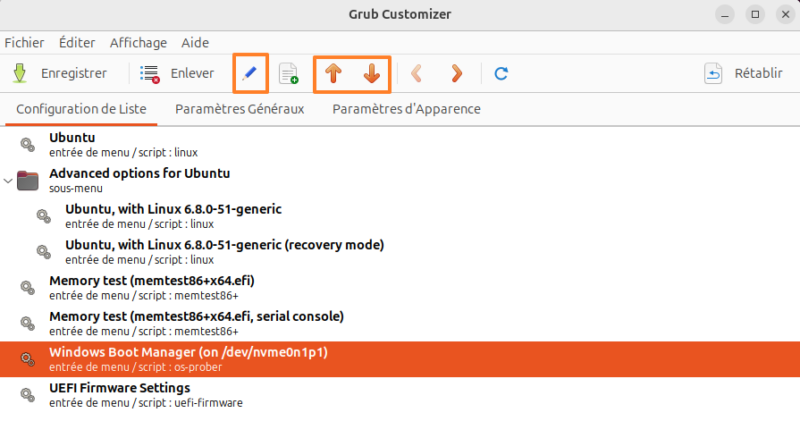Switch to Paramètres d'Apparence tab

point(406,109)
